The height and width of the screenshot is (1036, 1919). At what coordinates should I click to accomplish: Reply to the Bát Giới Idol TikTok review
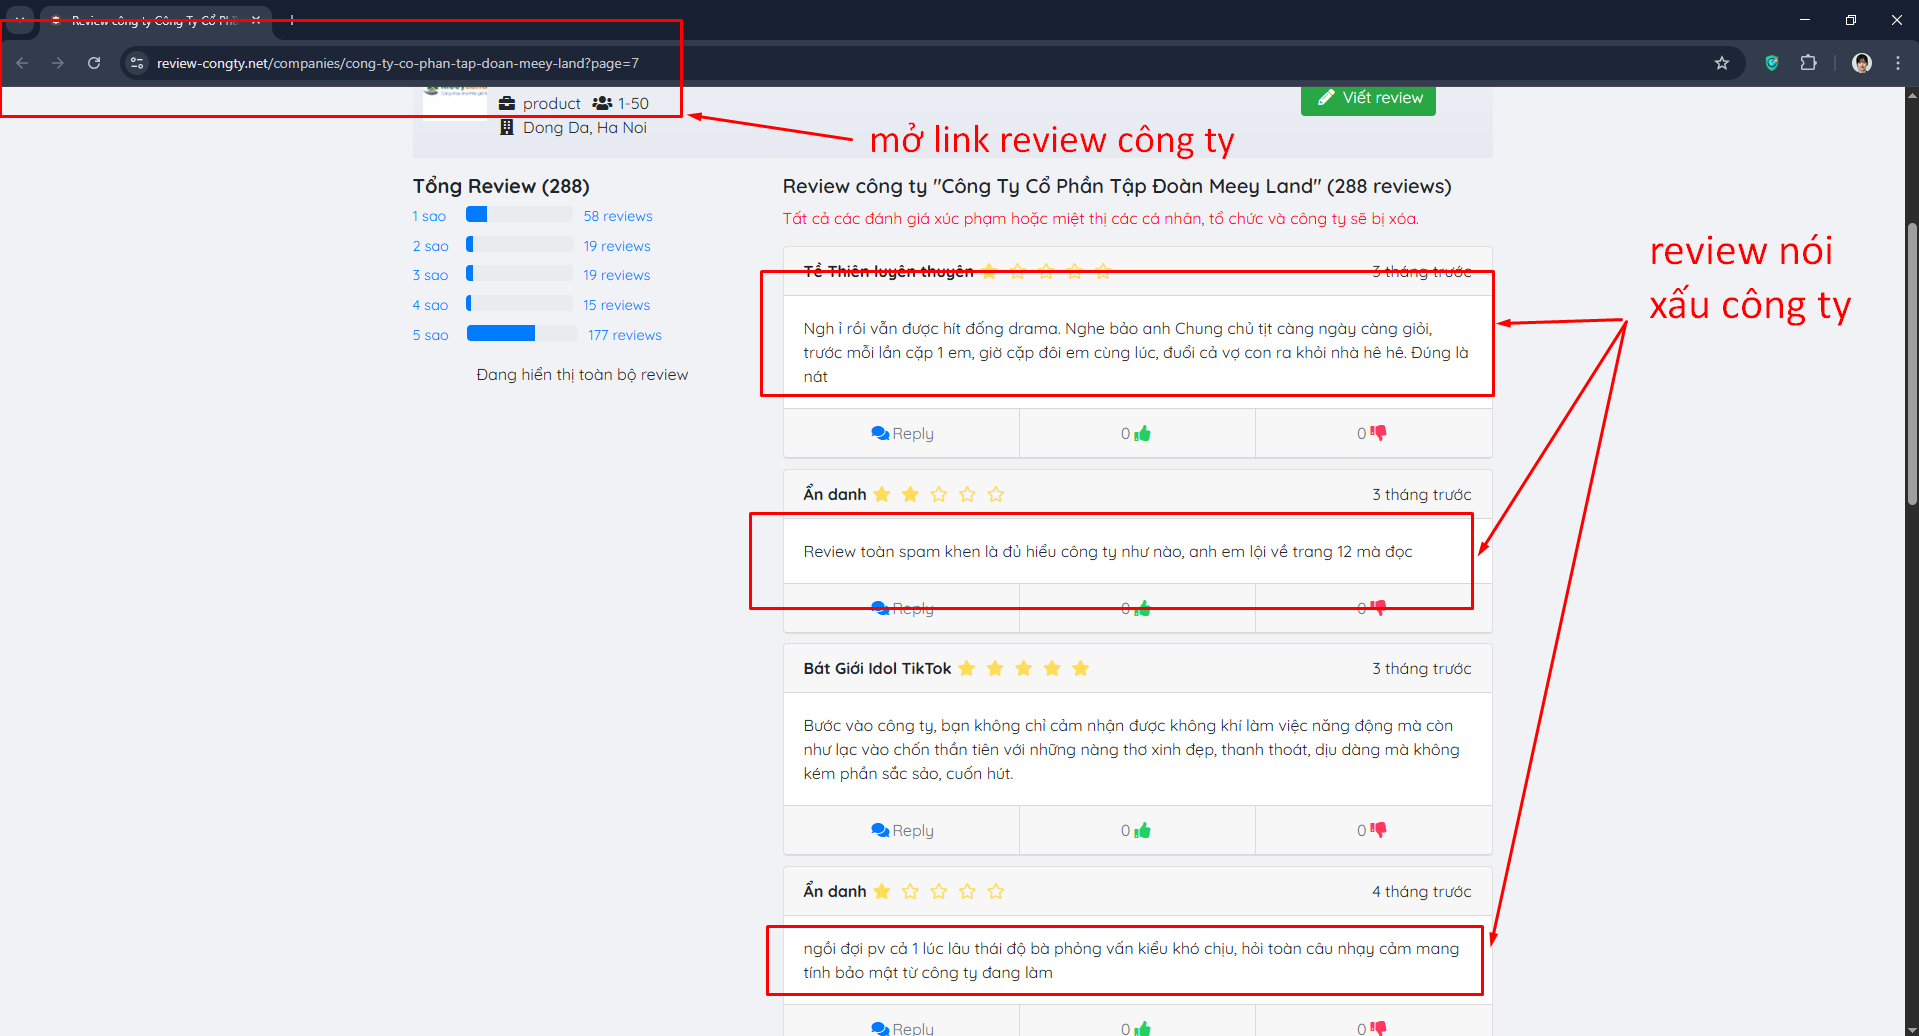[902, 831]
